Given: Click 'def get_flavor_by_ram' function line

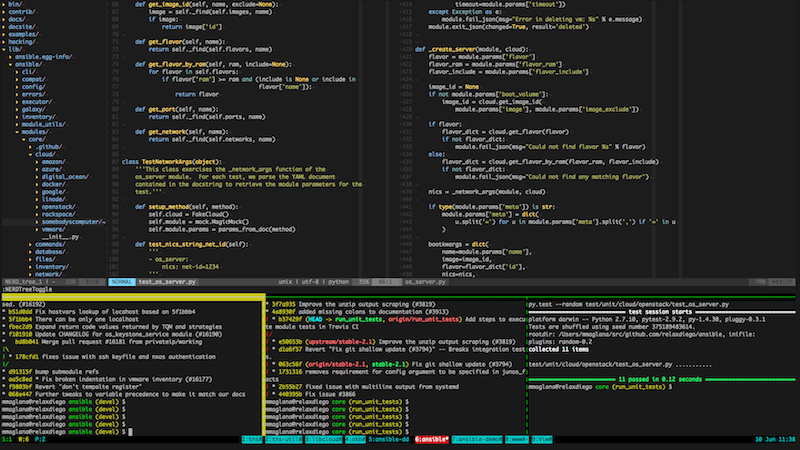Looking at the screenshot, I should point(213,64).
